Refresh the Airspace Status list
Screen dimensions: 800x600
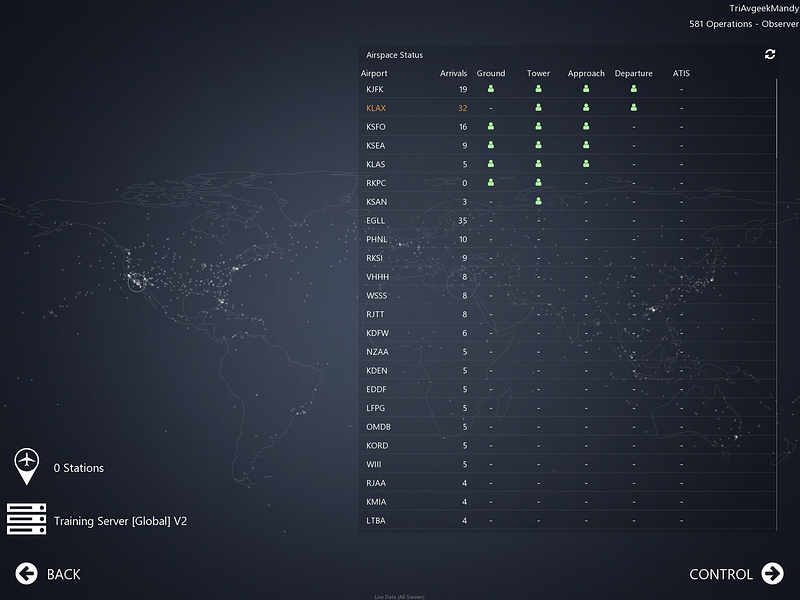pos(770,54)
